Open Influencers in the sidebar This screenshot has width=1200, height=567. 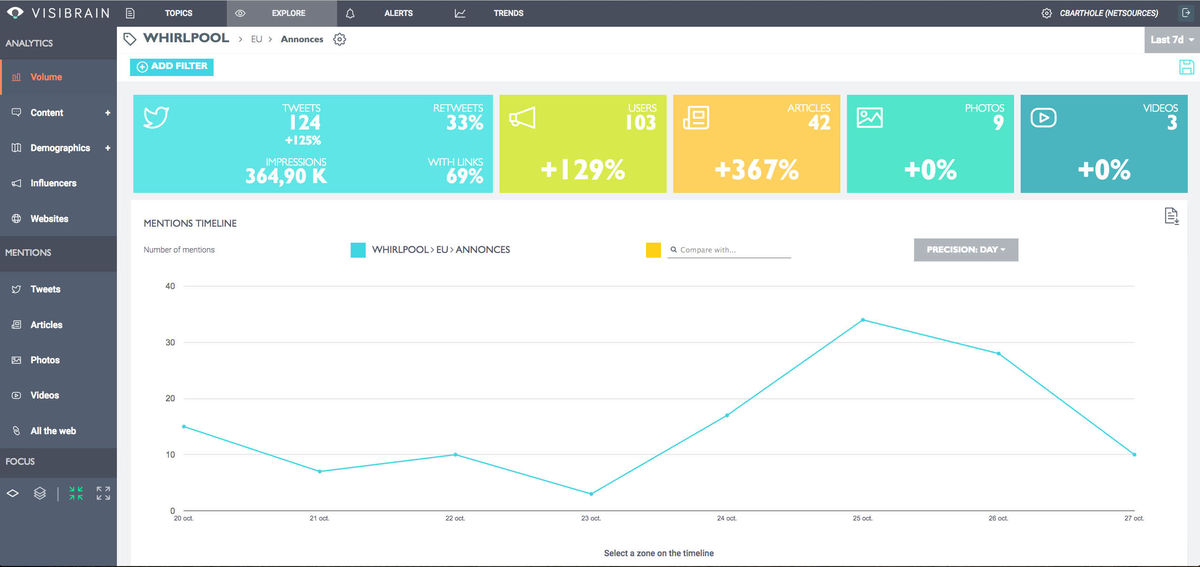(x=53, y=183)
